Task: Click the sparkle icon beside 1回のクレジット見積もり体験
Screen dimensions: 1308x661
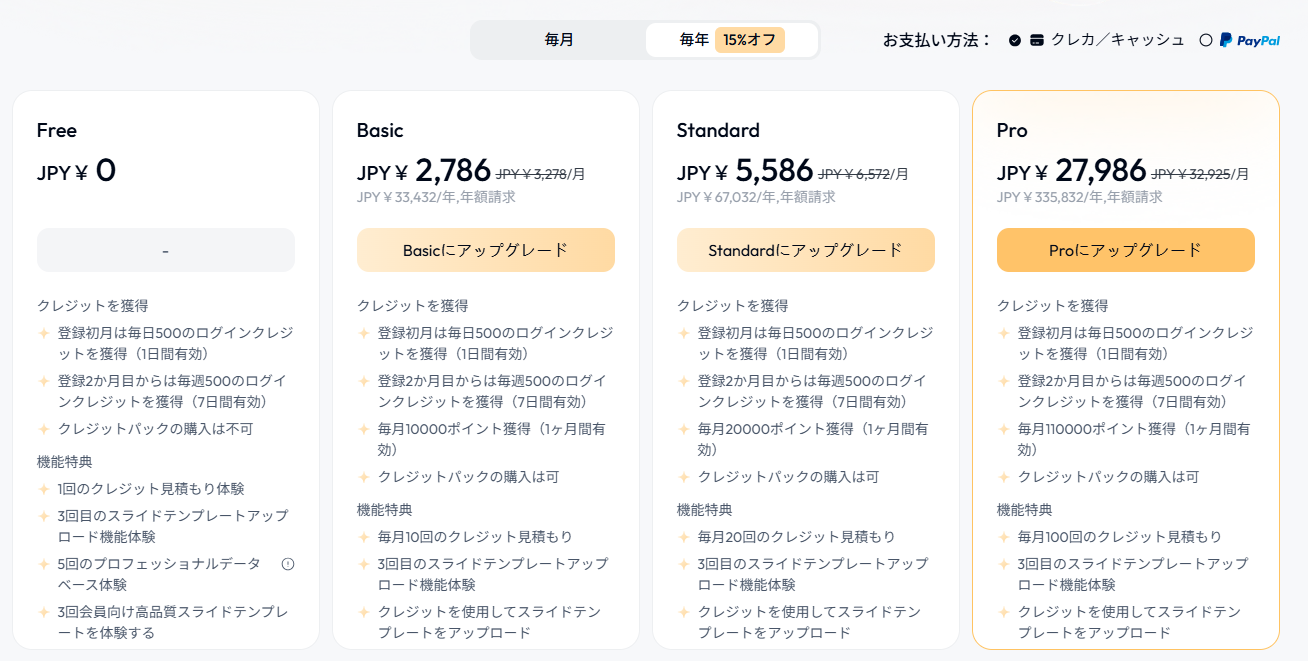Action: (x=44, y=489)
